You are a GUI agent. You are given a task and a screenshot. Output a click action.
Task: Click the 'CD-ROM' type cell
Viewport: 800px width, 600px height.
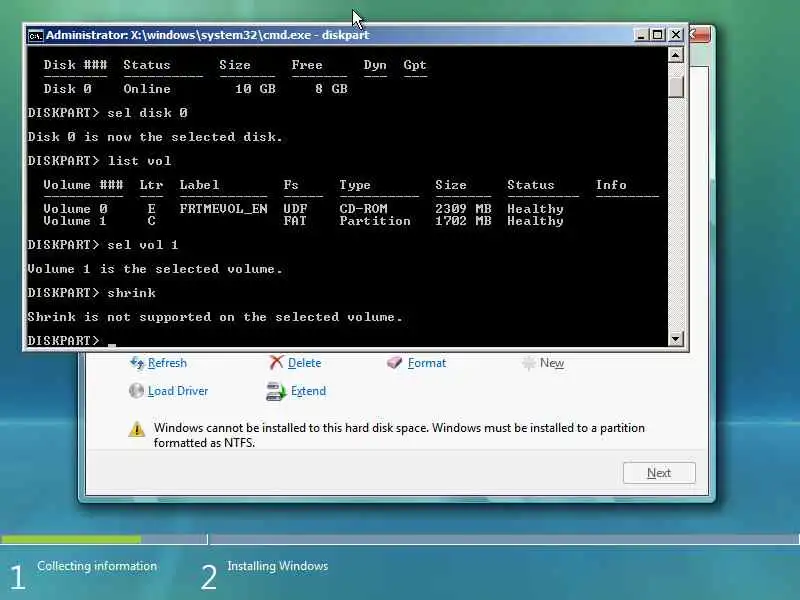click(x=363, y=209)
